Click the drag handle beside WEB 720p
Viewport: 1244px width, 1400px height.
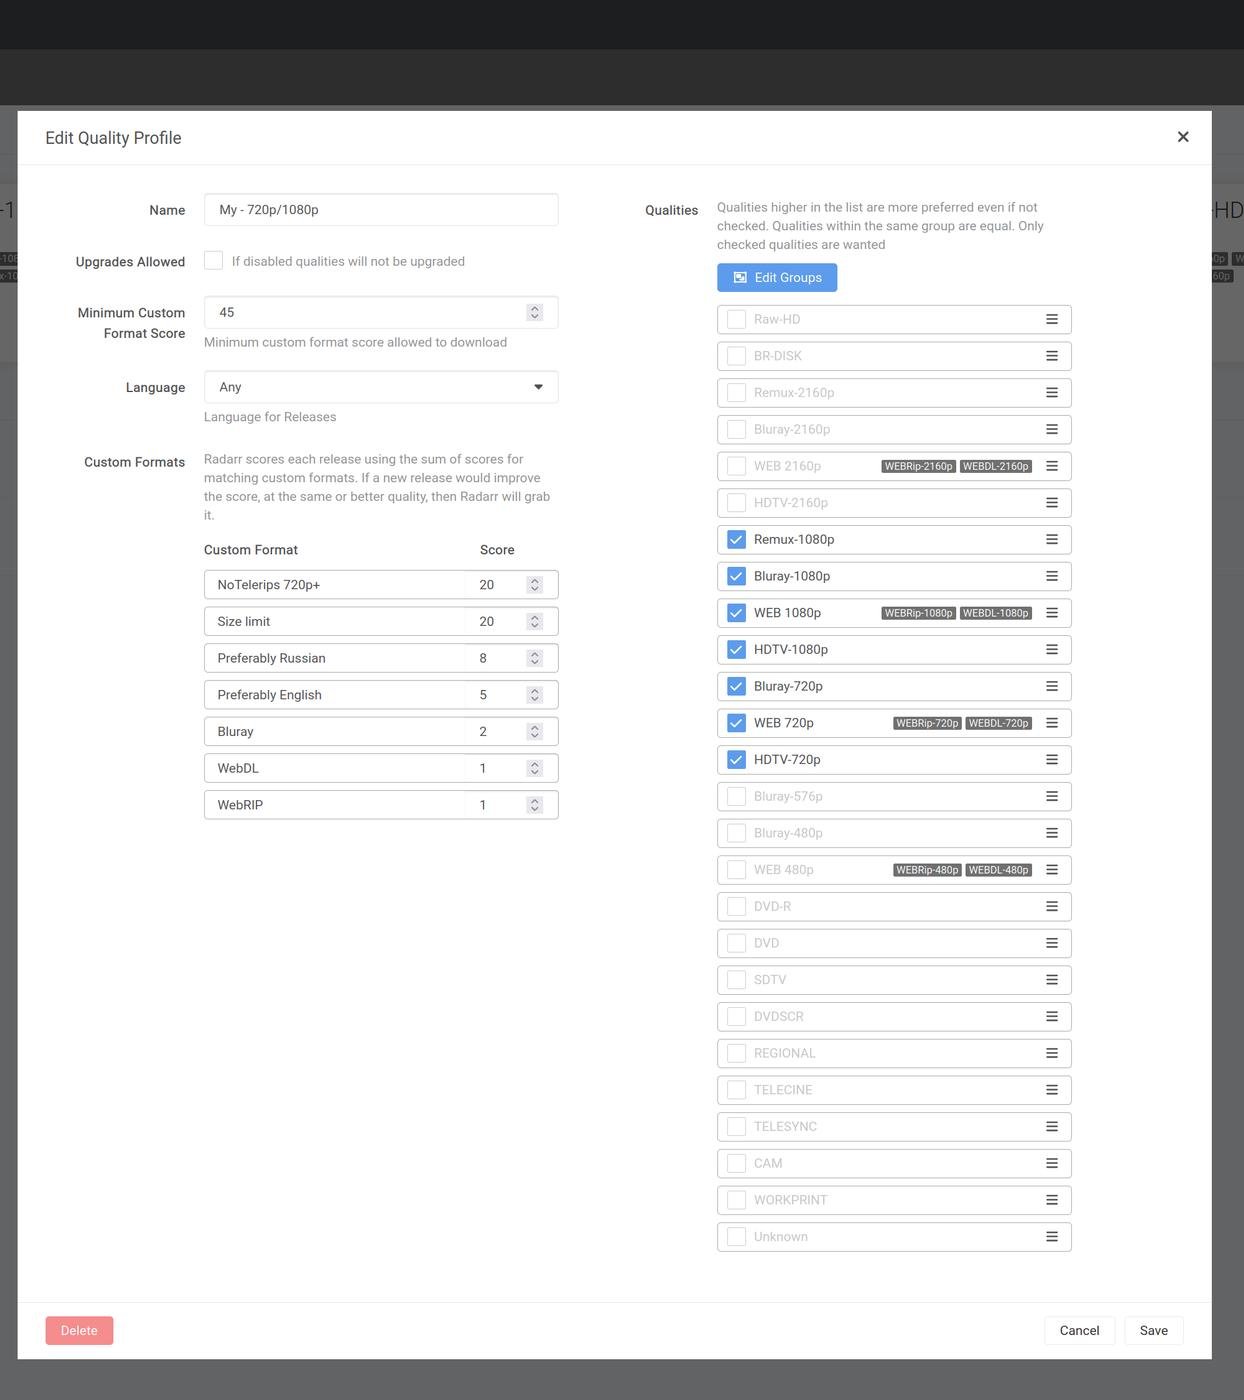pos(1051,723)
